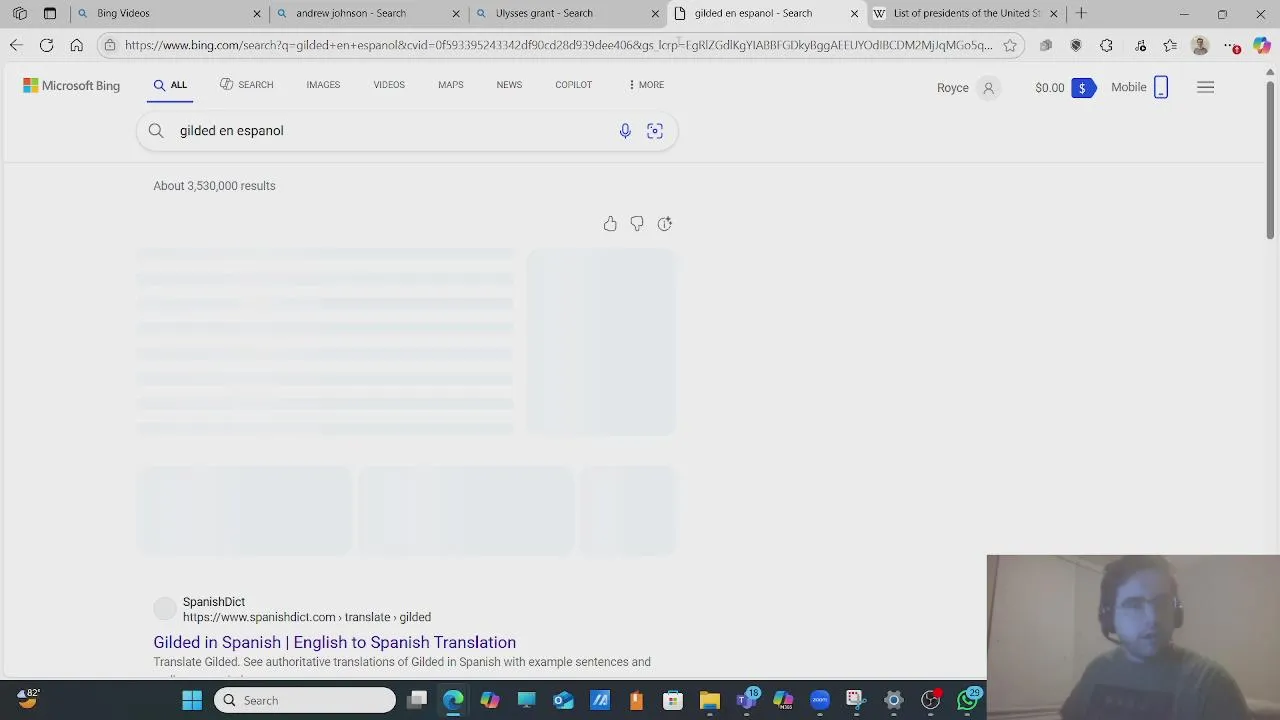Open Bing hamburger settings menu

pos(1206,87)
